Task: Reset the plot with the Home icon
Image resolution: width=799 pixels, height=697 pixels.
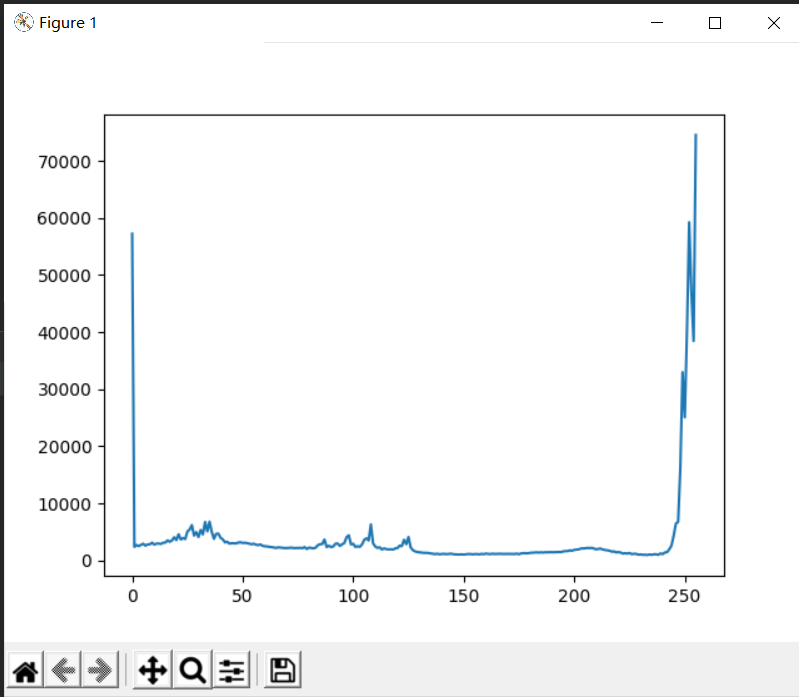Action: (x=25, y=670)
